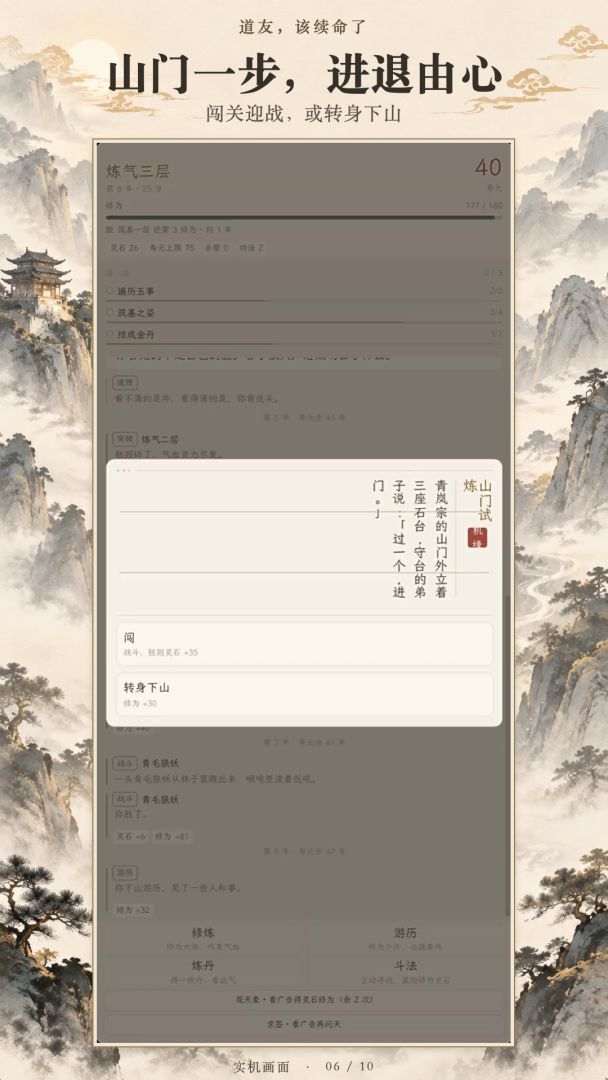Click the 战斗、胜则灵石 +35 hint
The height and width of the screenshot is (1080, 608).
click(161, 652)
